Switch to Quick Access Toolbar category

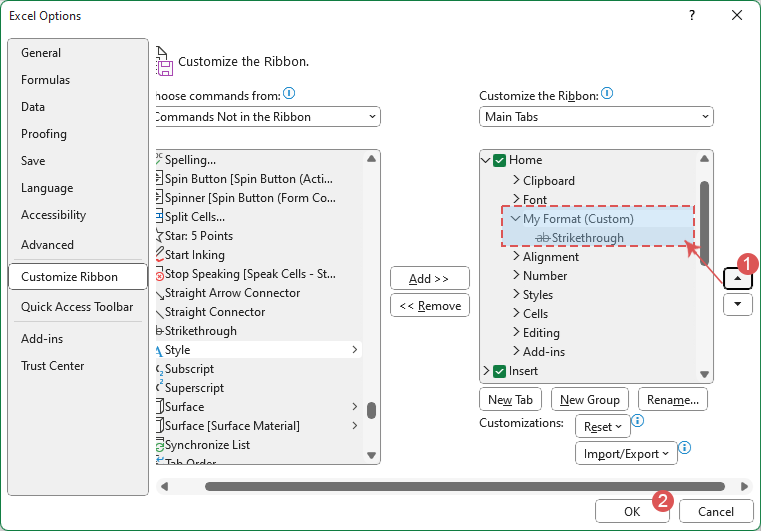pyautogui.click(x=77, y=307)
